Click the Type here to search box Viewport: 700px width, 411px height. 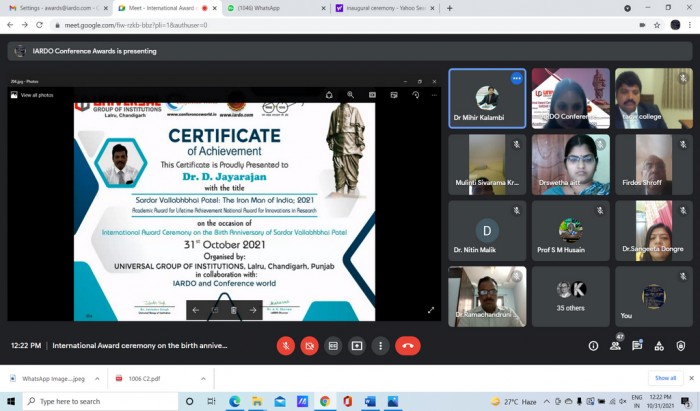point(100,401)
